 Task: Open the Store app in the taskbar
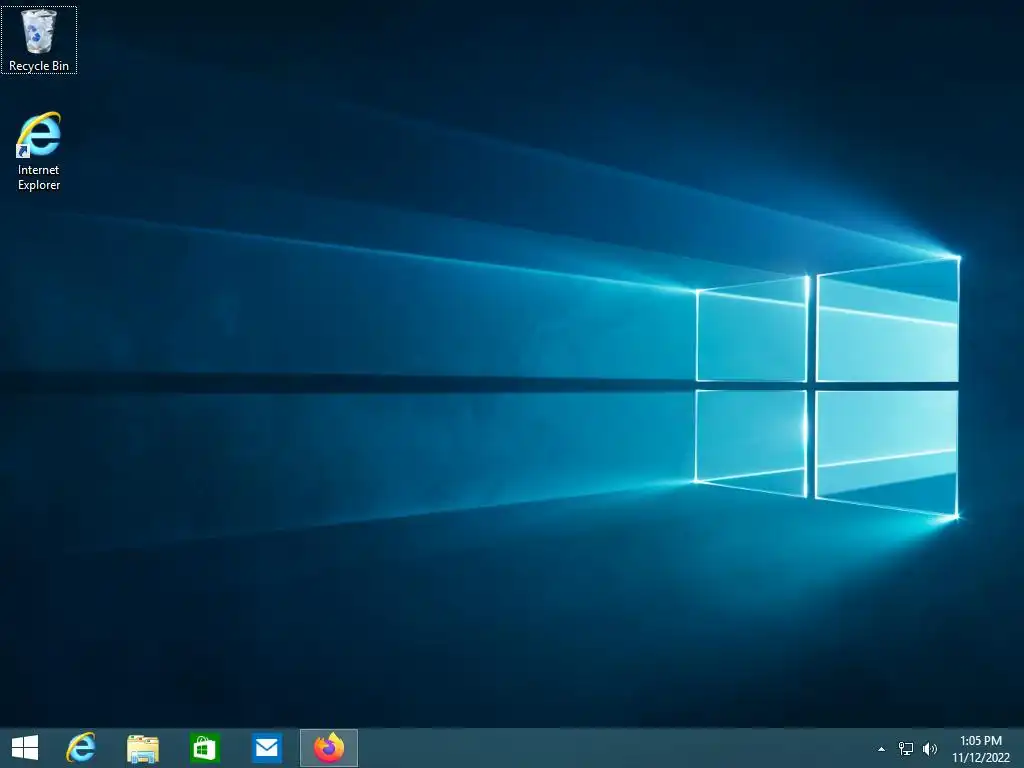[204, 748]
